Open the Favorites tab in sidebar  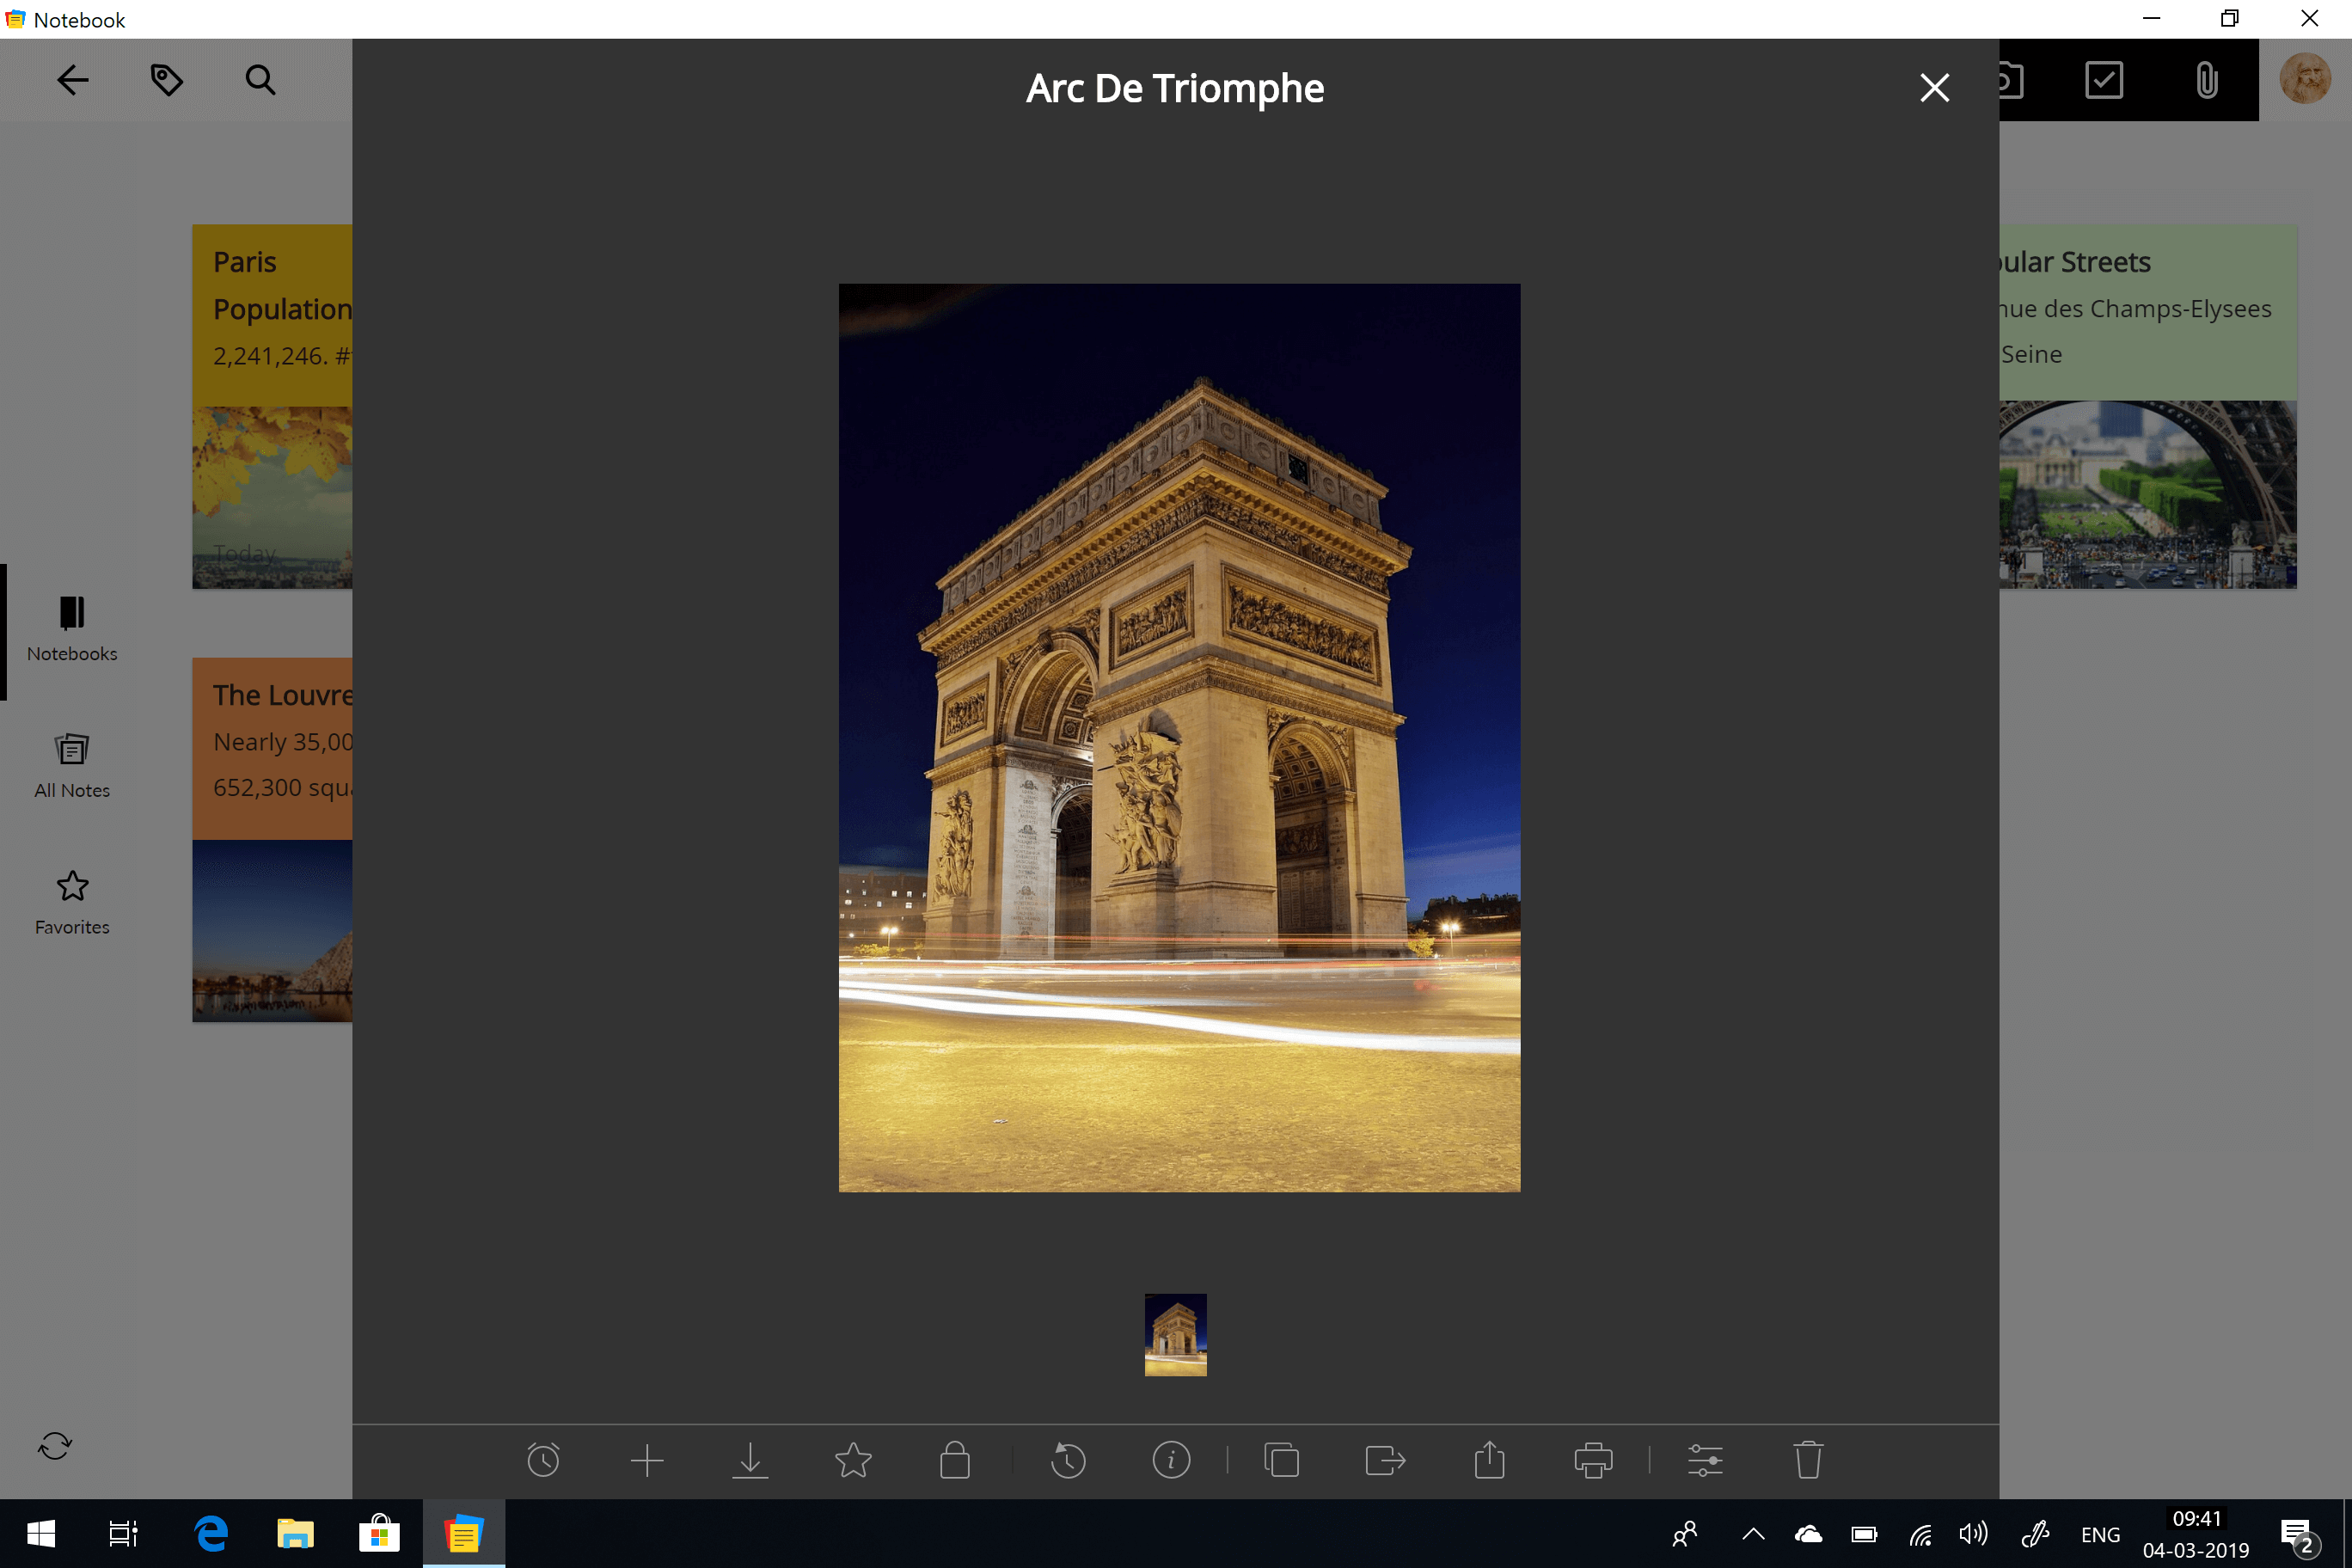click(x=72, y=902)
